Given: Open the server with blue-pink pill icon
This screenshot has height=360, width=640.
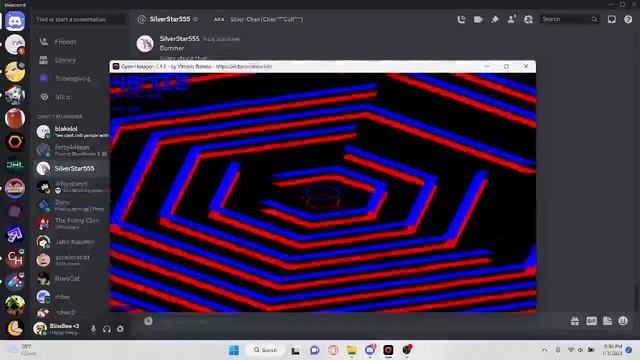Looking at the screenshot, I should click(15, 282).
